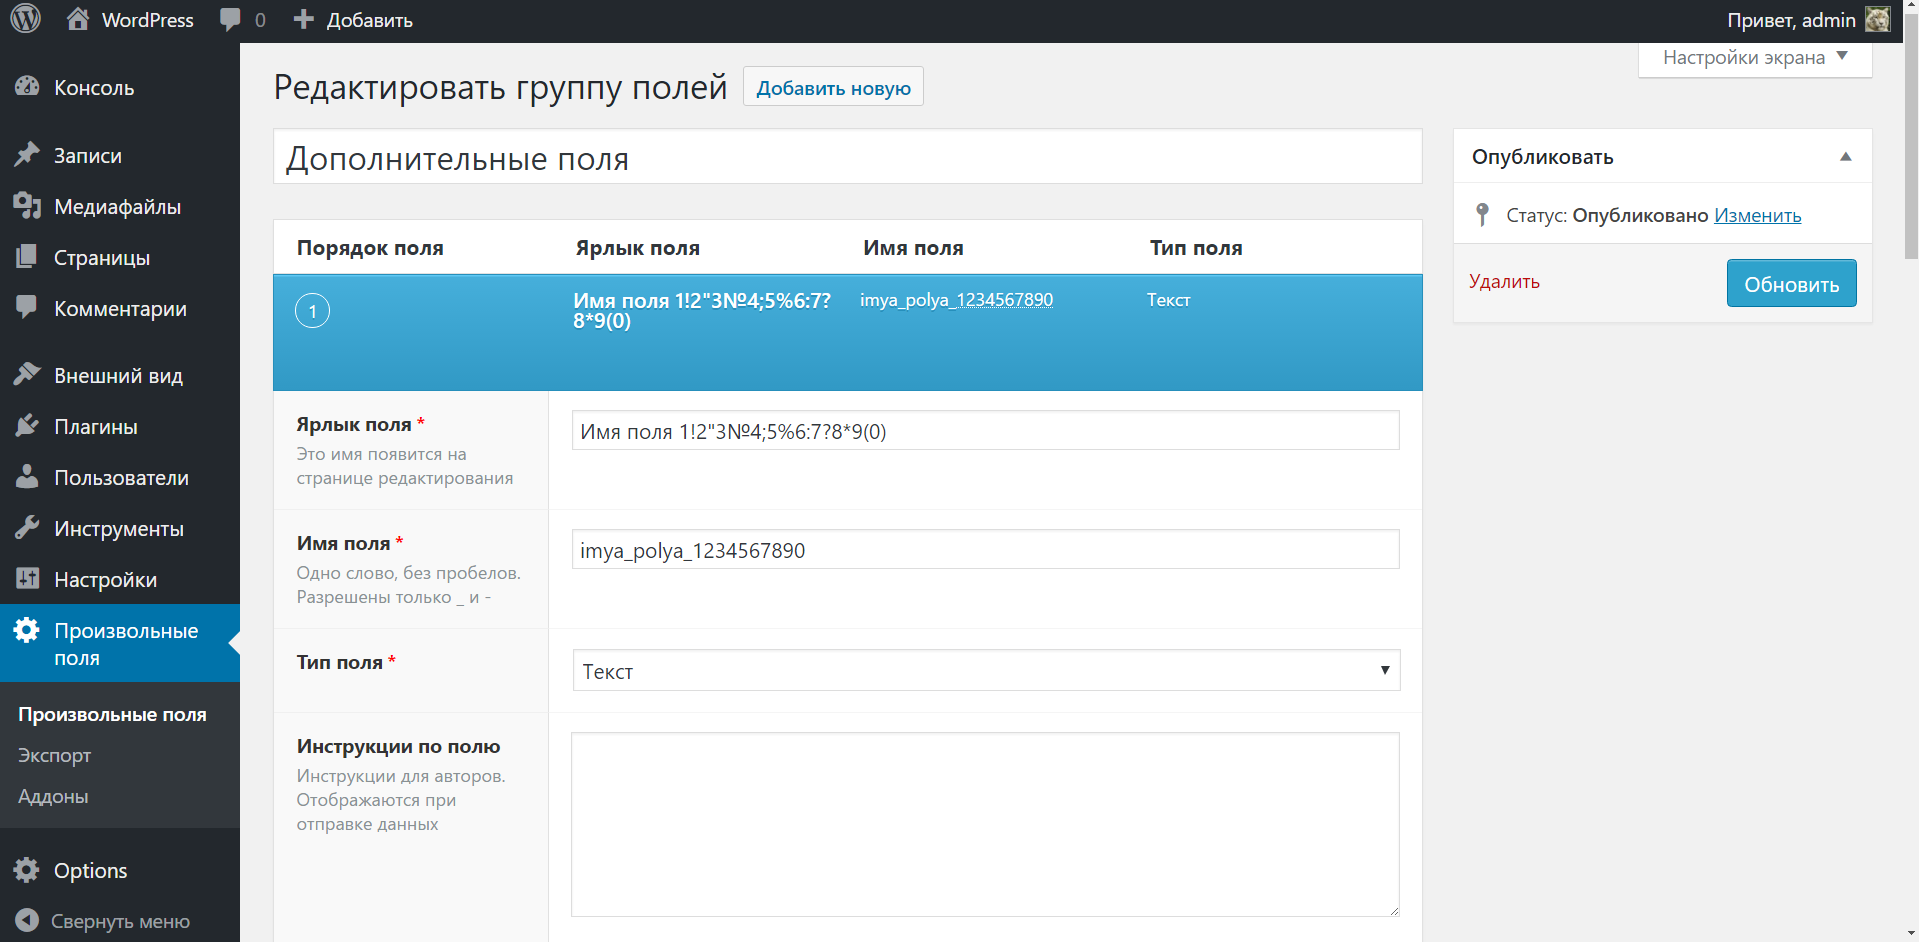Open the comments bubble icon in toolbar
Image resolution: width=1919 pixels, height=942 pixels.
tap(230, 20)
